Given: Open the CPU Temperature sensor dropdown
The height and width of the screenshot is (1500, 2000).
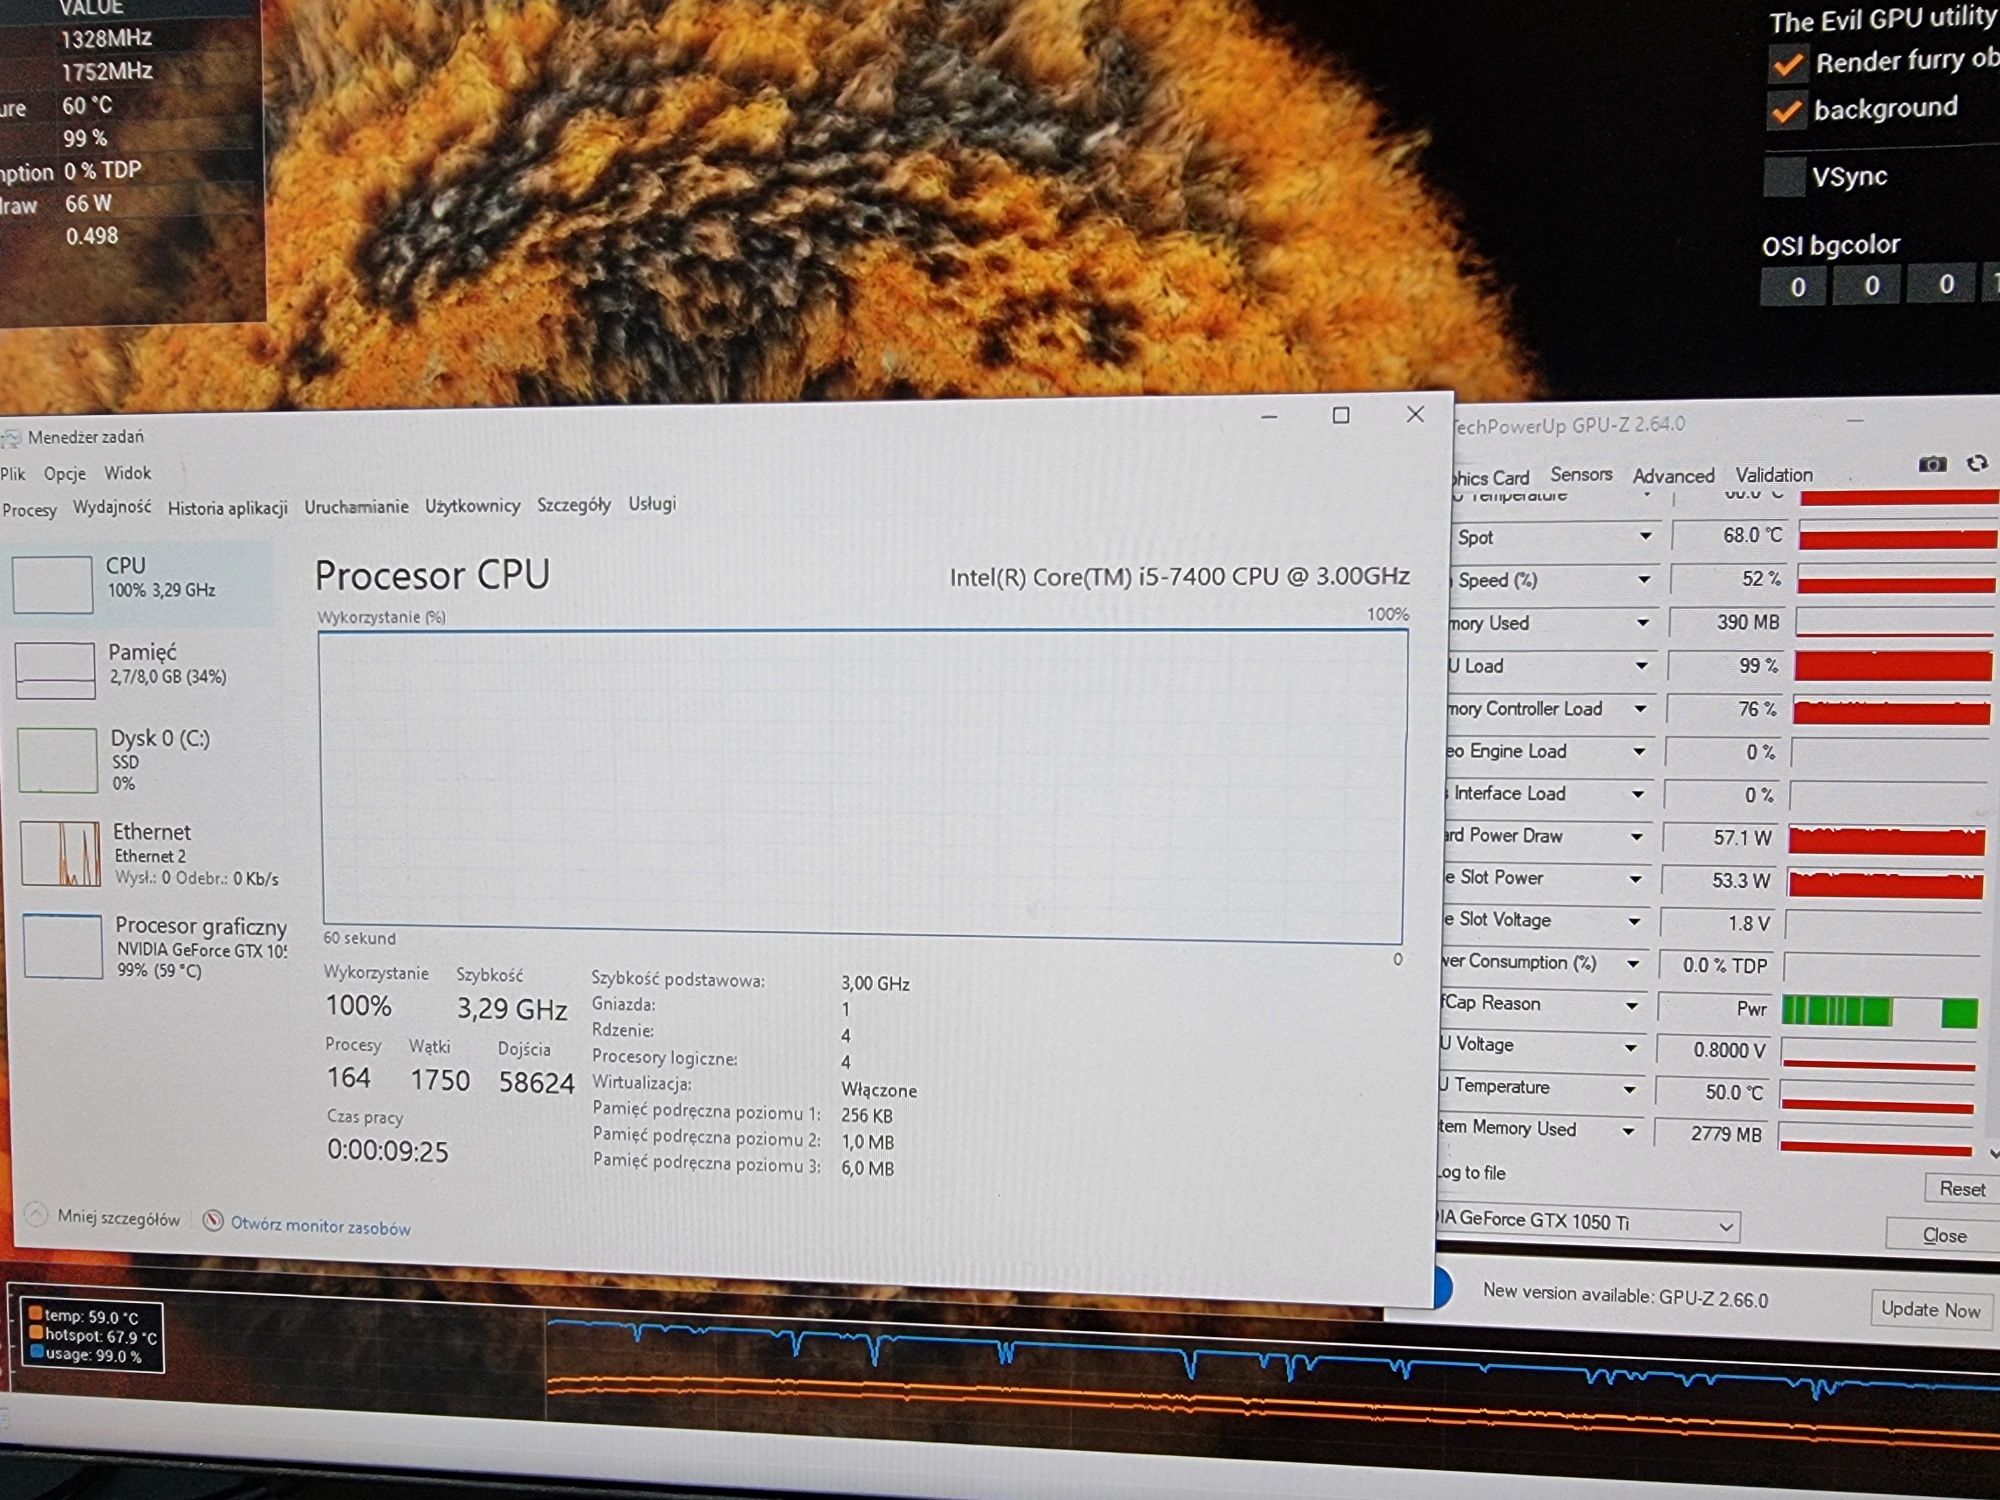Looking at the screenshot, I should tap(1629, 1089).
